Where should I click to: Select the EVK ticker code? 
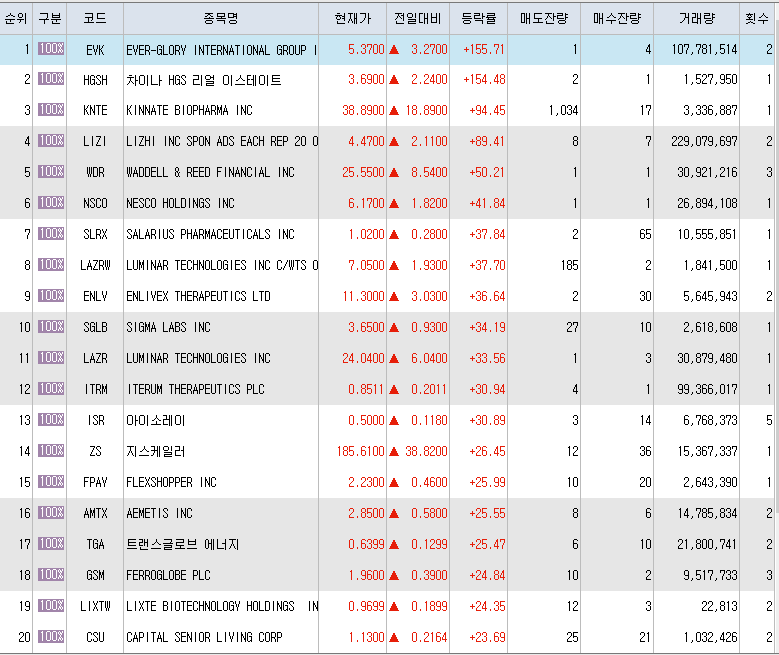click(95, 50)
